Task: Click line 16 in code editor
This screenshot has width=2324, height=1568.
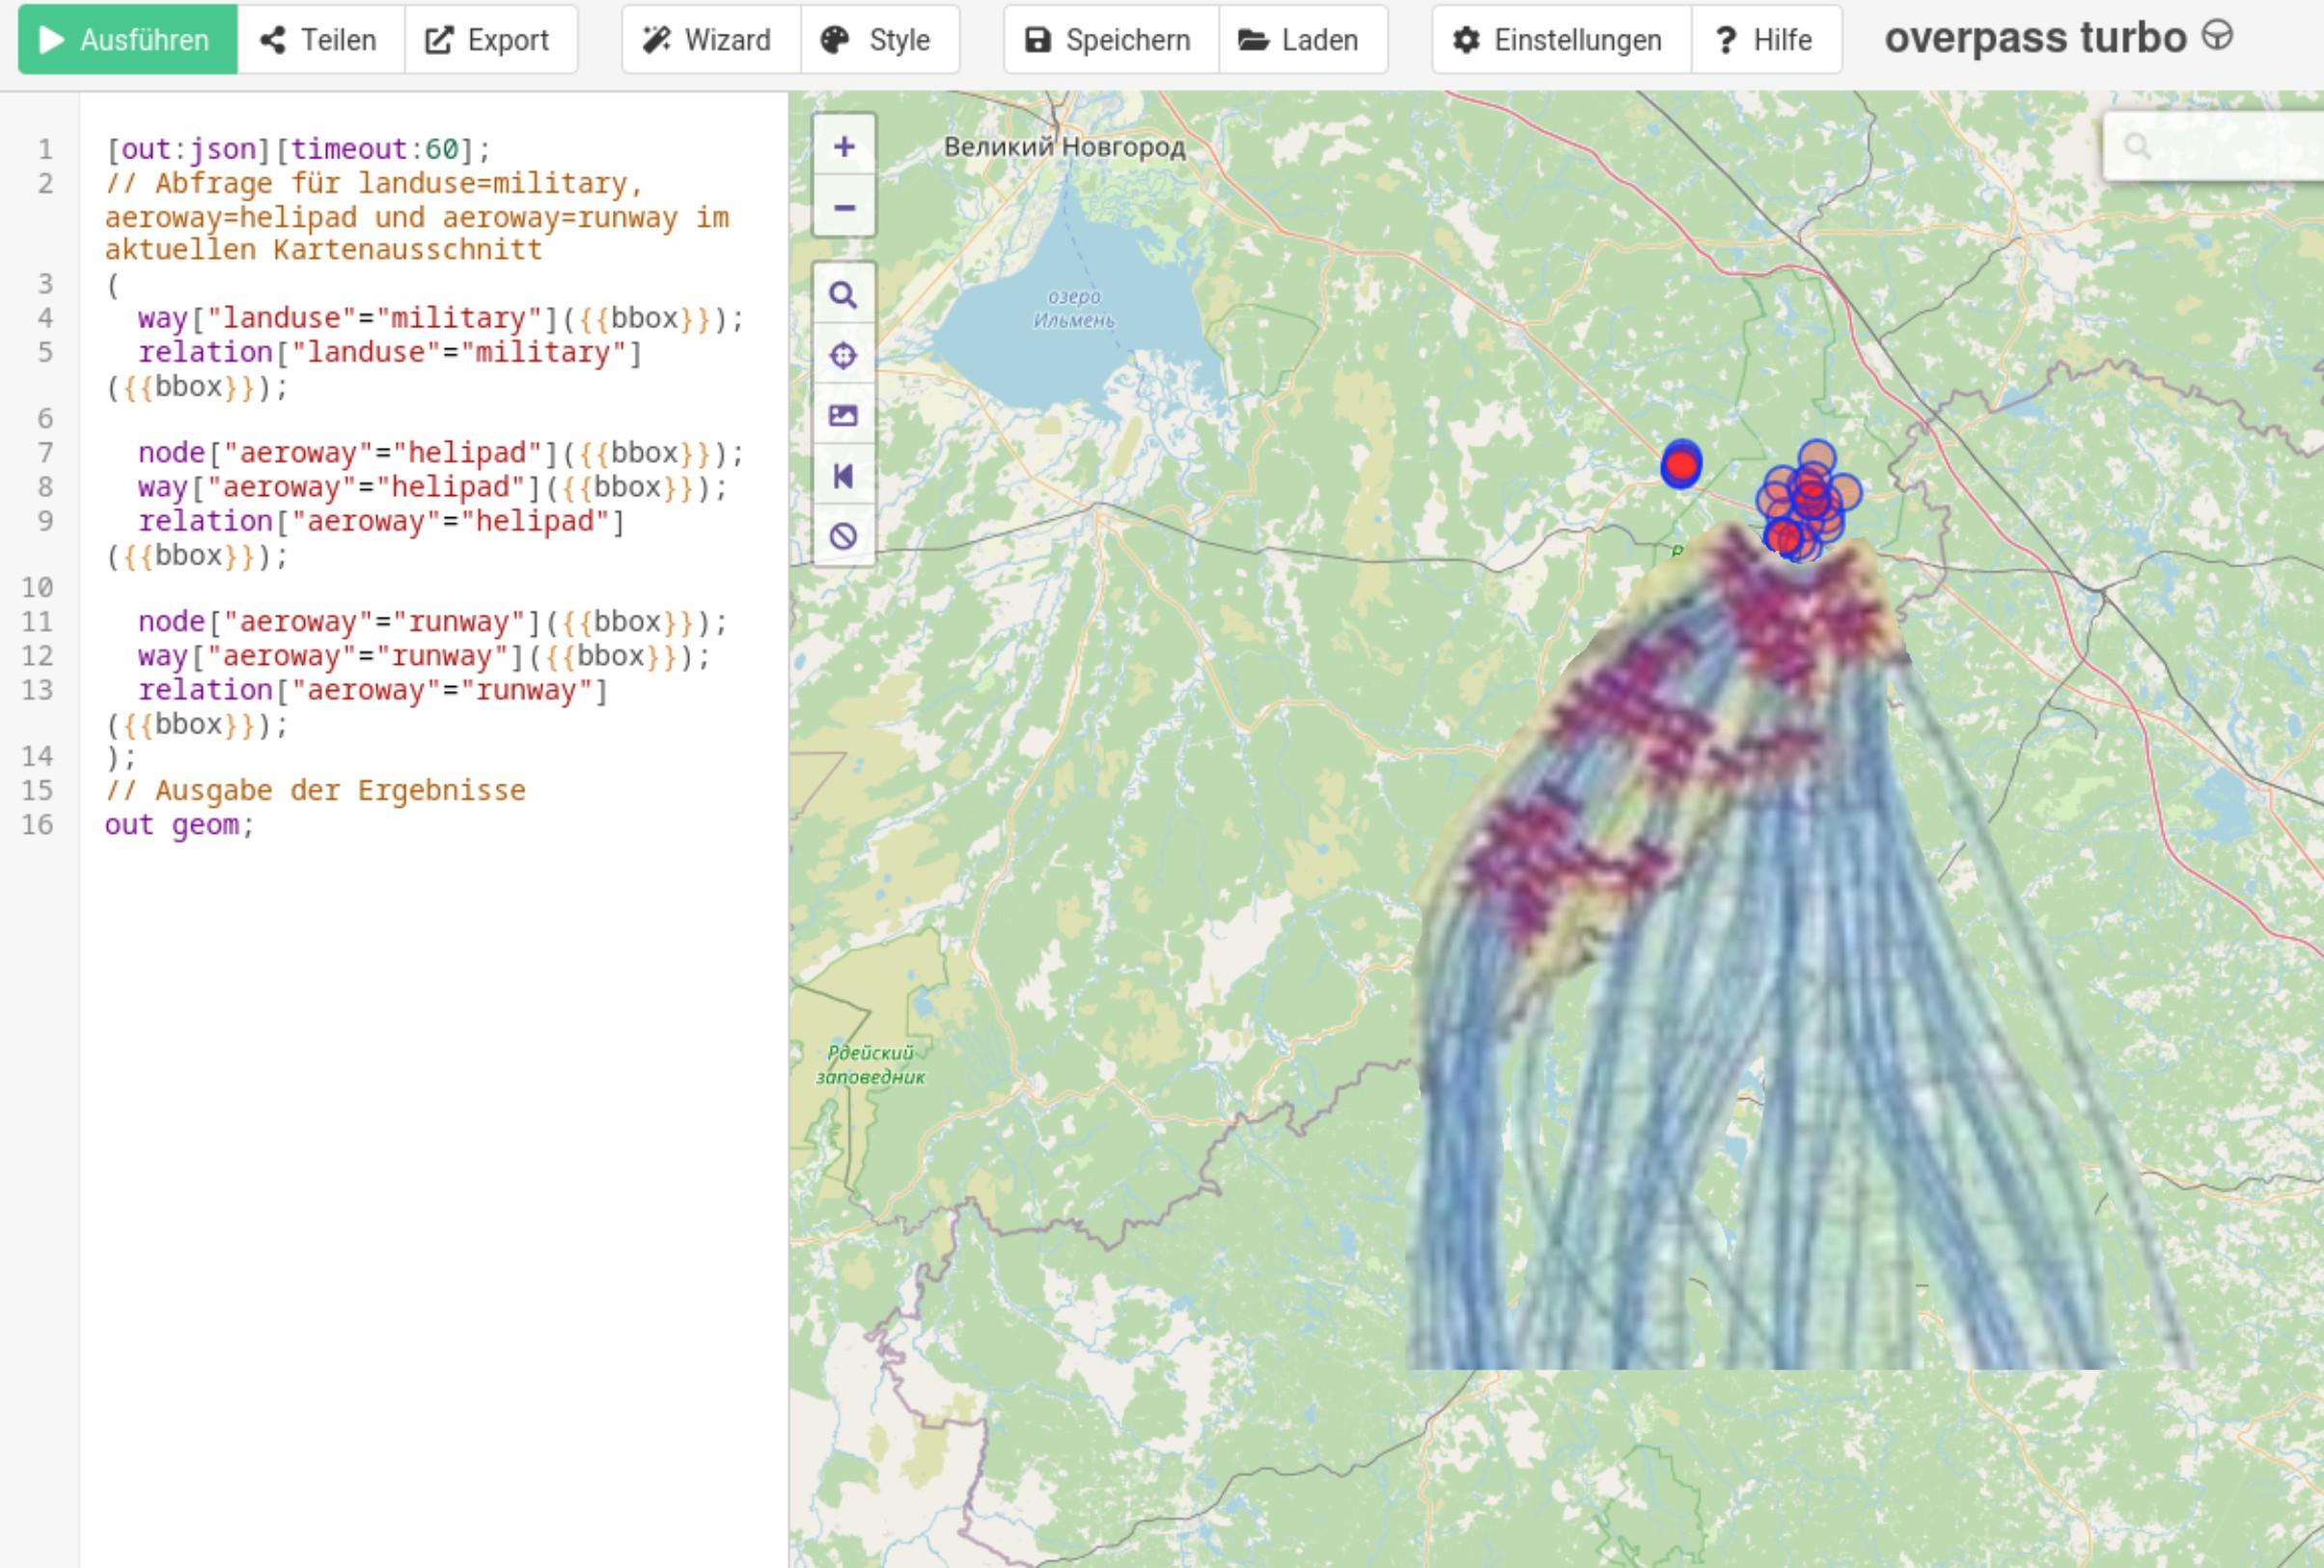Action: tap(180, 825)
